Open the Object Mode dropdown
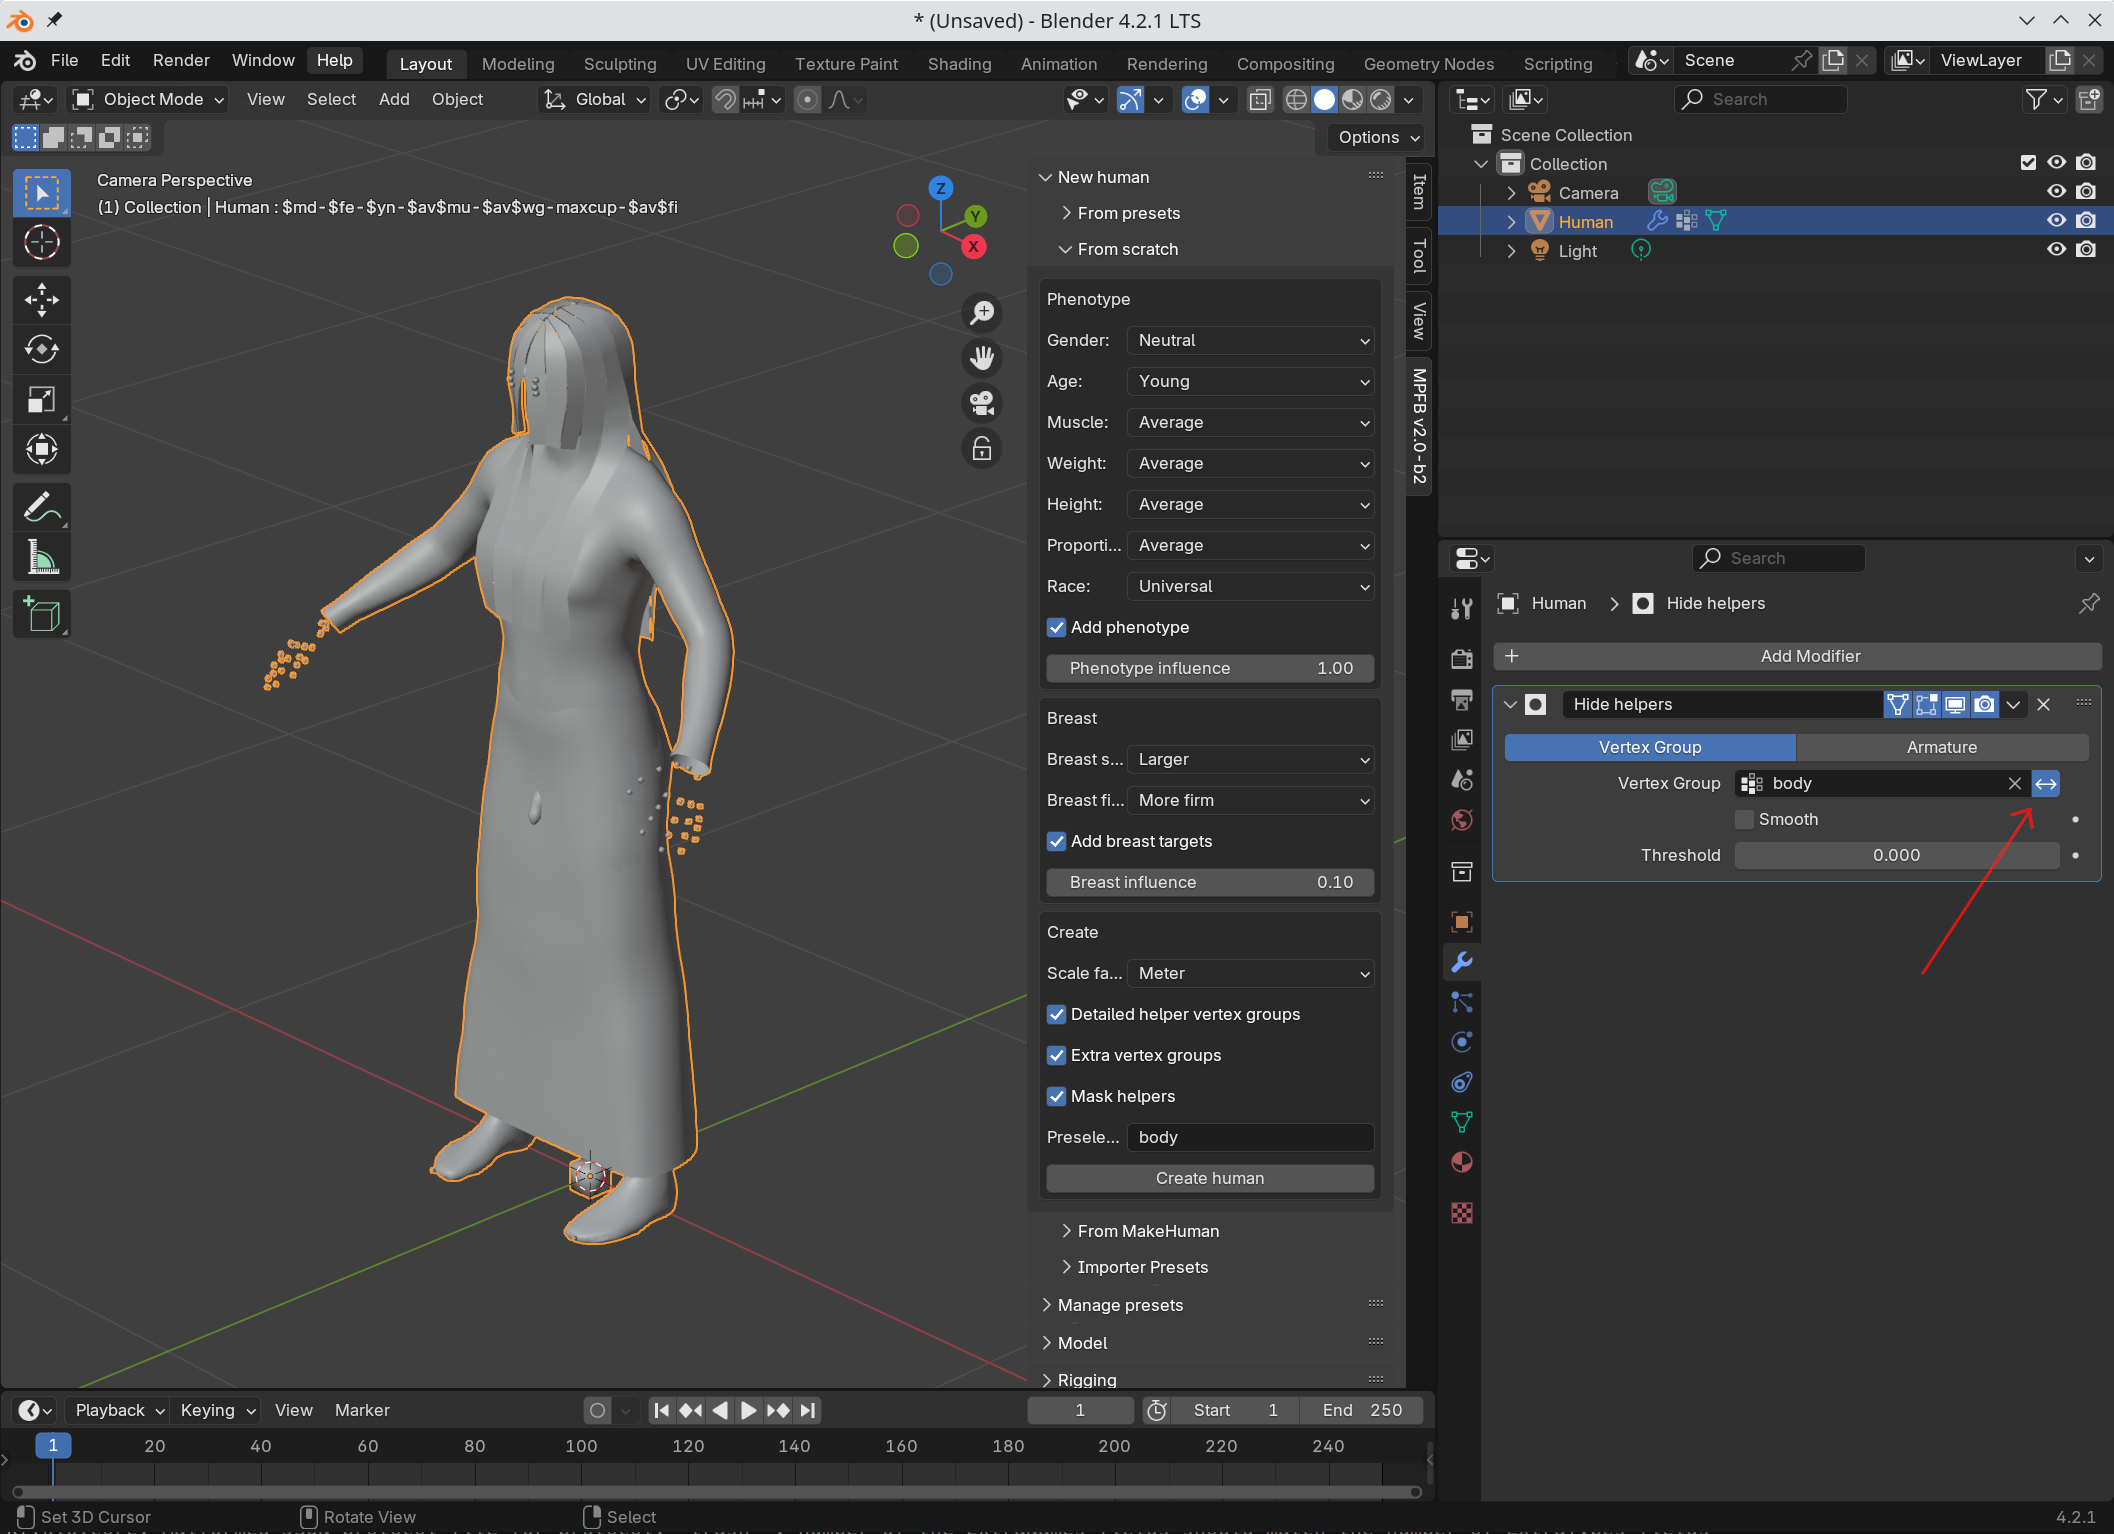The image size is (2114, 1534). click(149, 99)
